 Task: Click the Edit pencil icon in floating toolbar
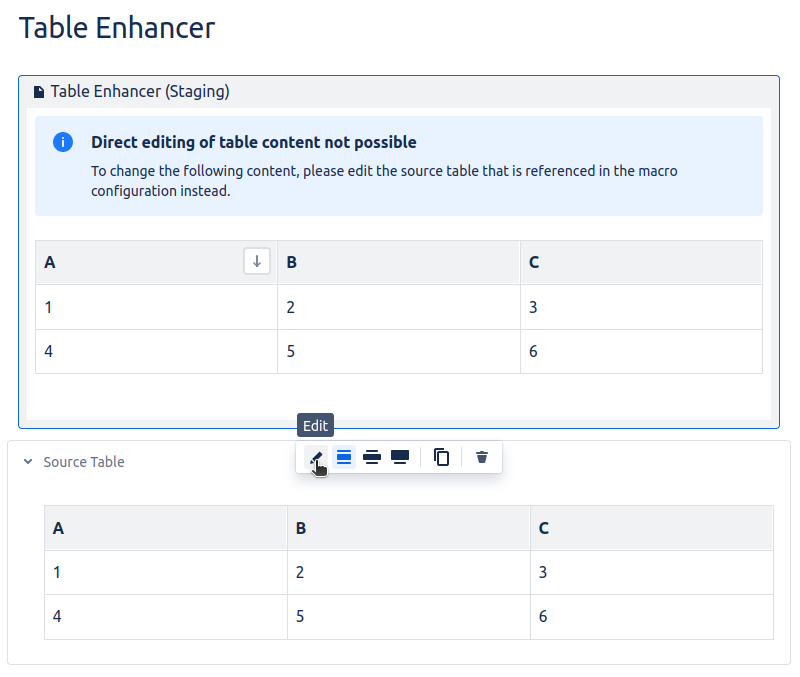317,457
